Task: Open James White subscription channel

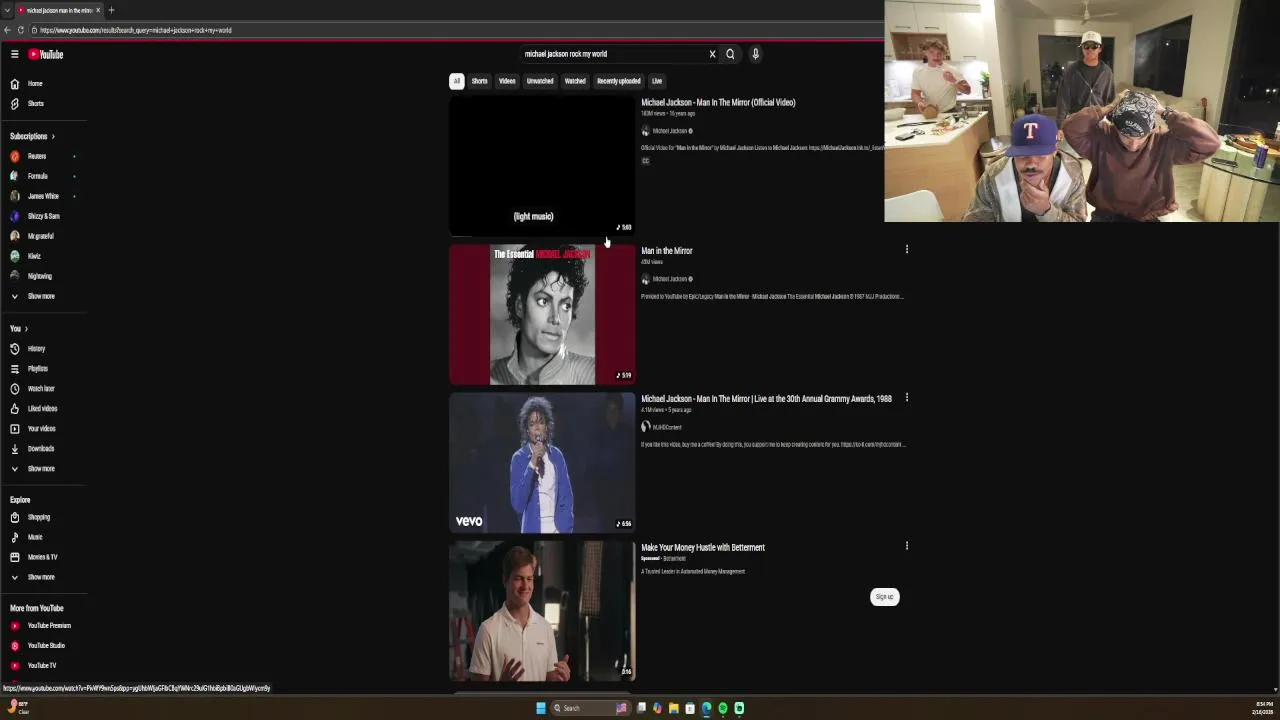Action: point(44,196)
